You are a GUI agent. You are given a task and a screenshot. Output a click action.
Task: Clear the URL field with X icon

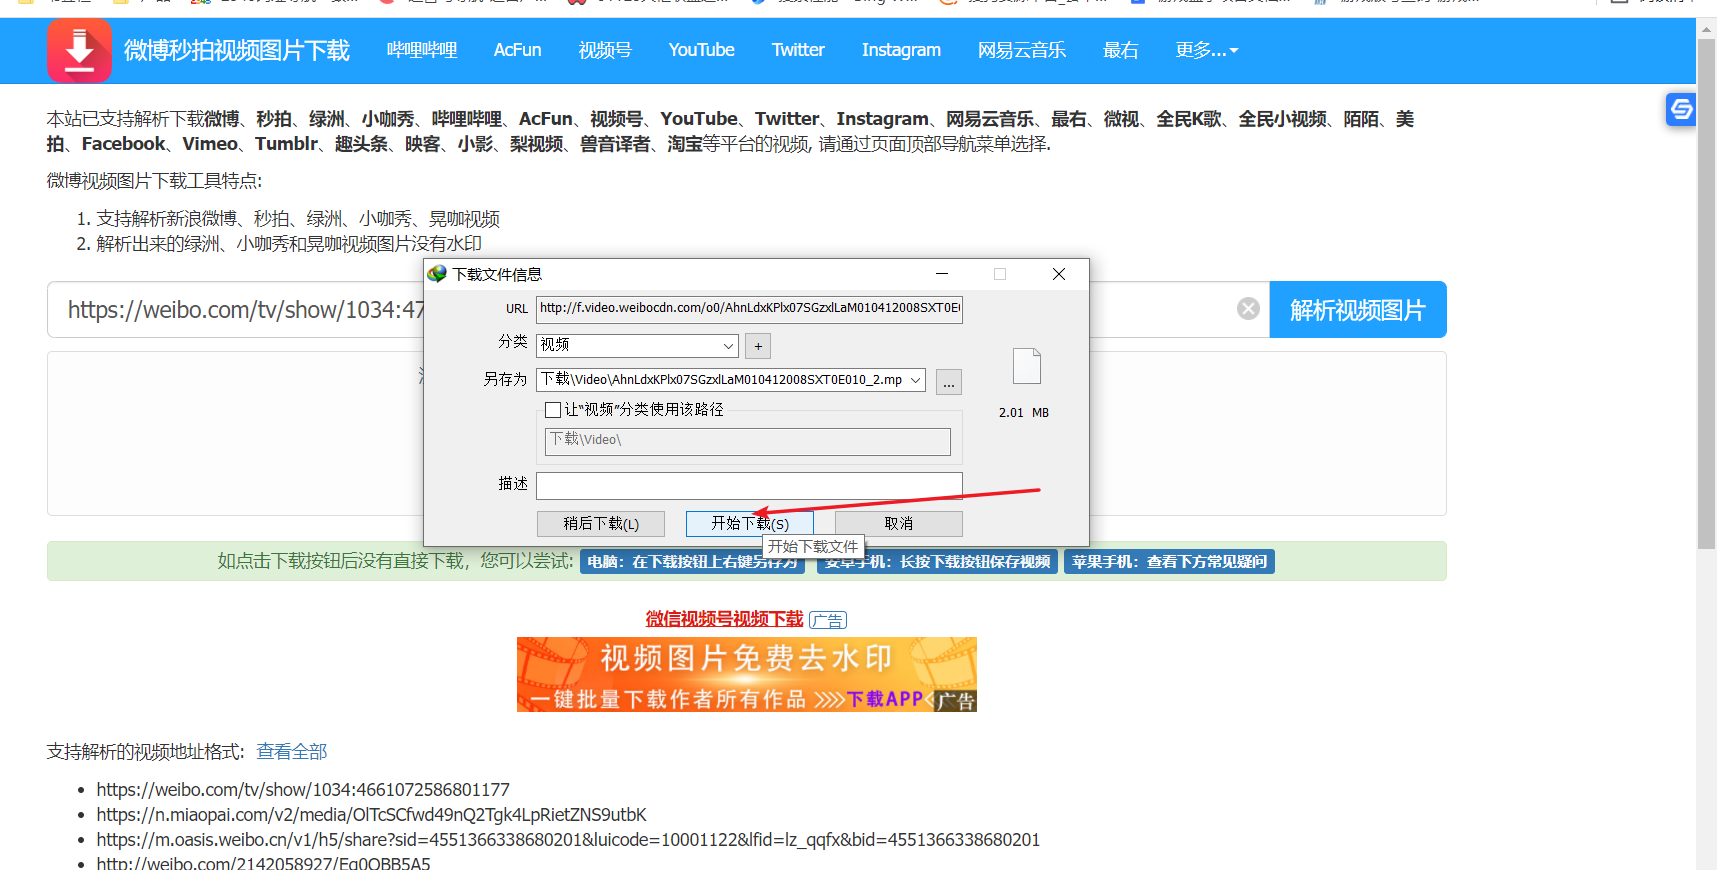click(x=1248, y=309)
